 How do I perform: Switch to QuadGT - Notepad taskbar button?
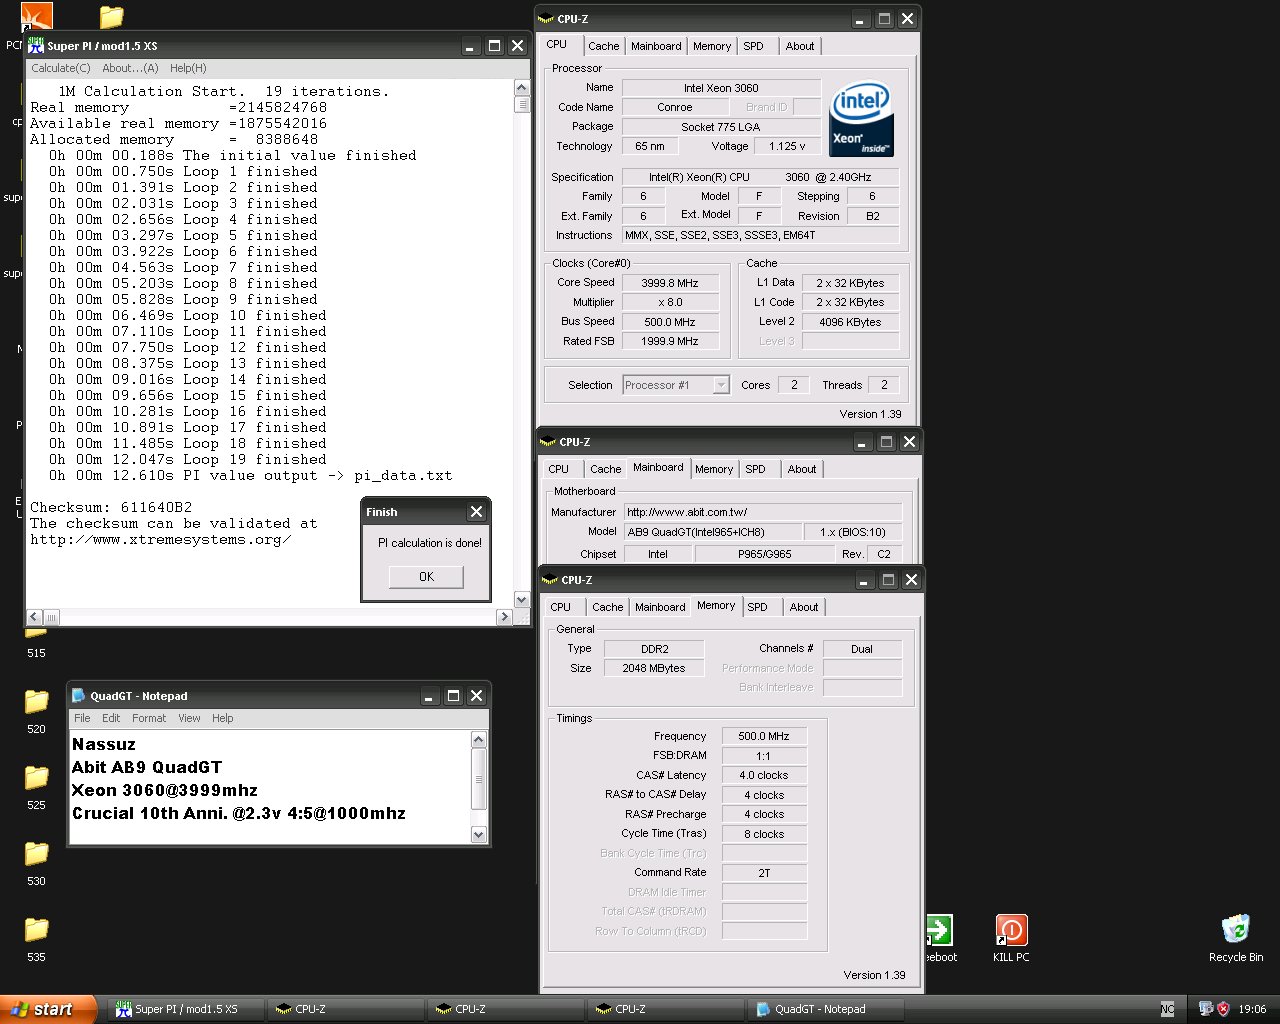point(827,1009)
